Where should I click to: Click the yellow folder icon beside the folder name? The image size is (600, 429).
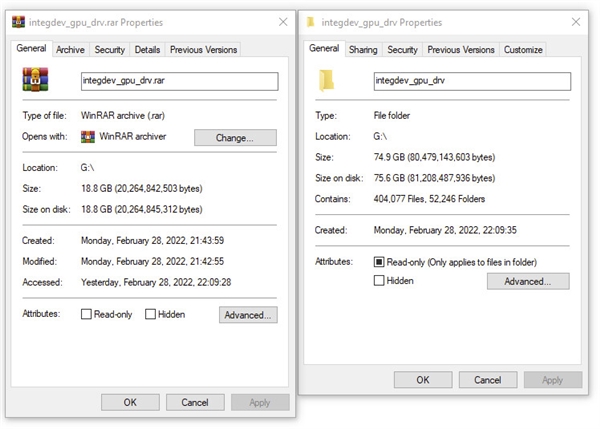coord(325,80)
